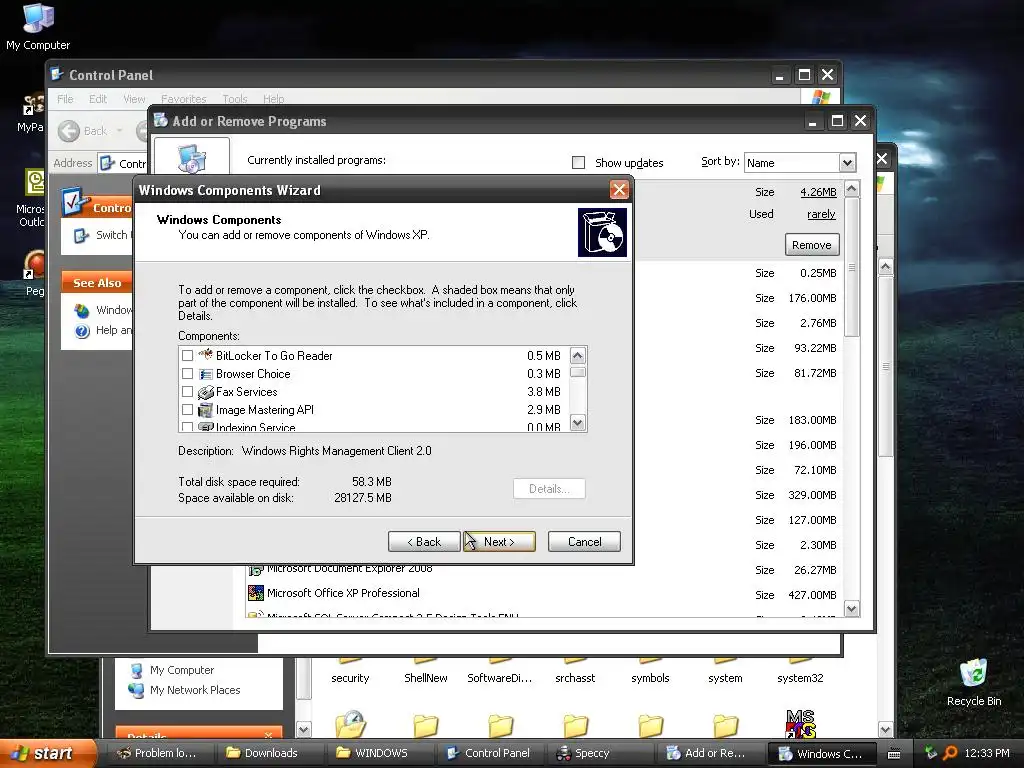Click the Add or Remove Programs title icon
The height and width of the screenshot is (768, 1024).
click(161, 120)
